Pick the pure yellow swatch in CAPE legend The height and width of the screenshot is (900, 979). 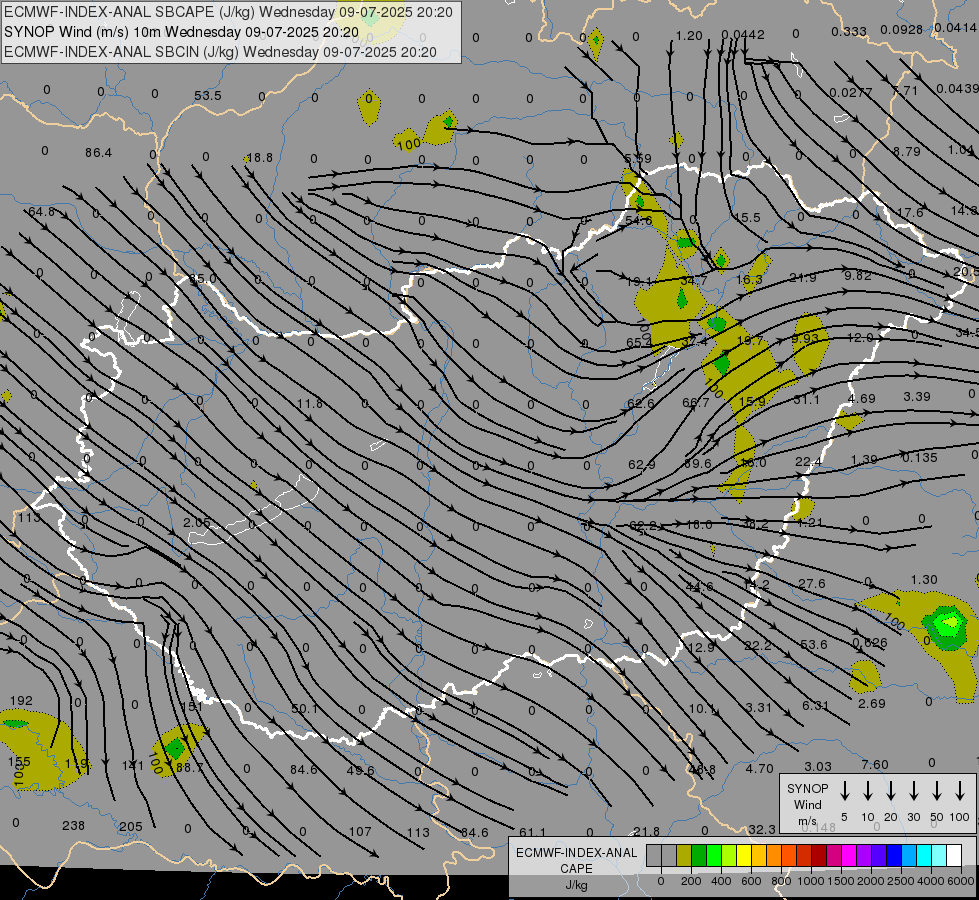[x=744, y=856]
